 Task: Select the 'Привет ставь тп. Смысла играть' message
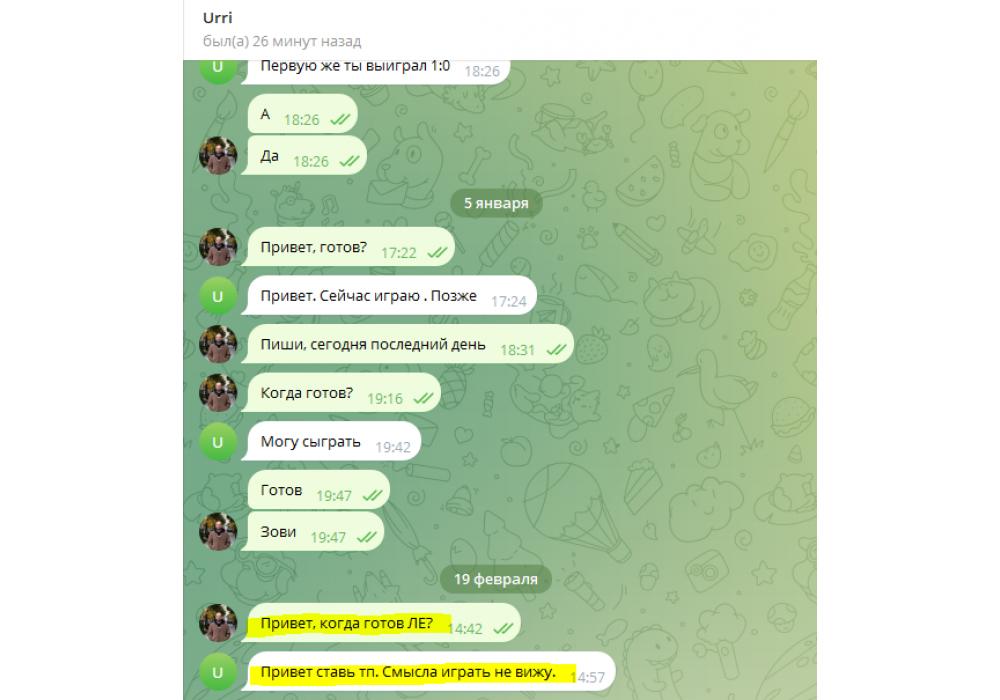tap(430, 672)
